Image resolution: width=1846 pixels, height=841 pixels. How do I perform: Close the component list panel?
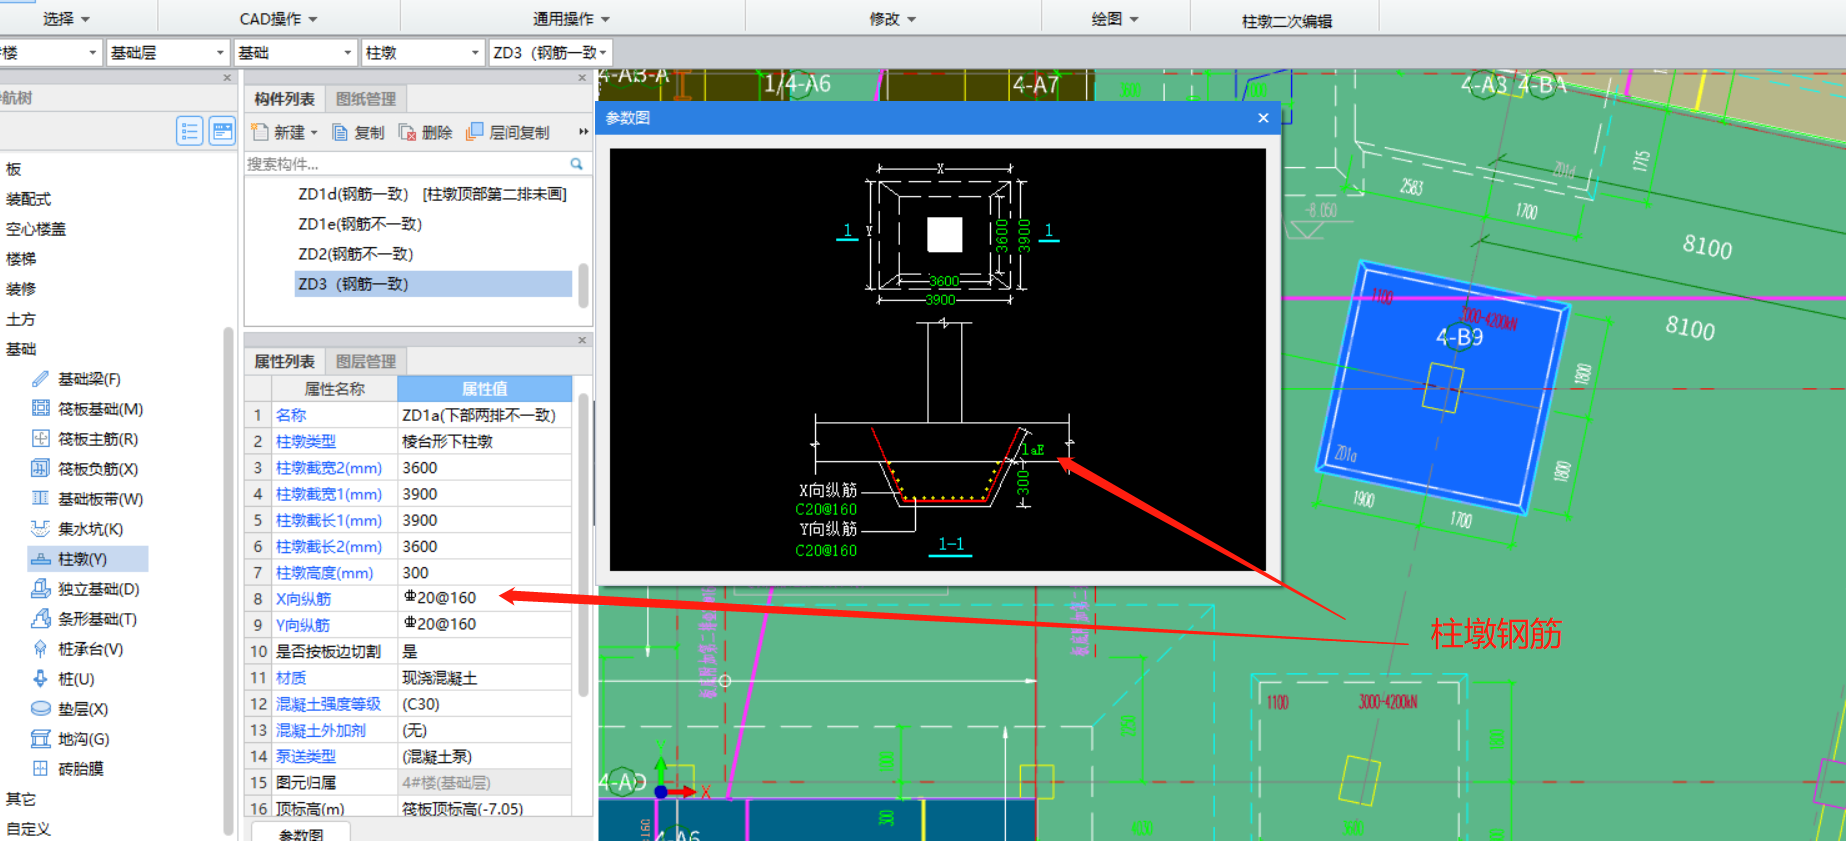point(582,78)
